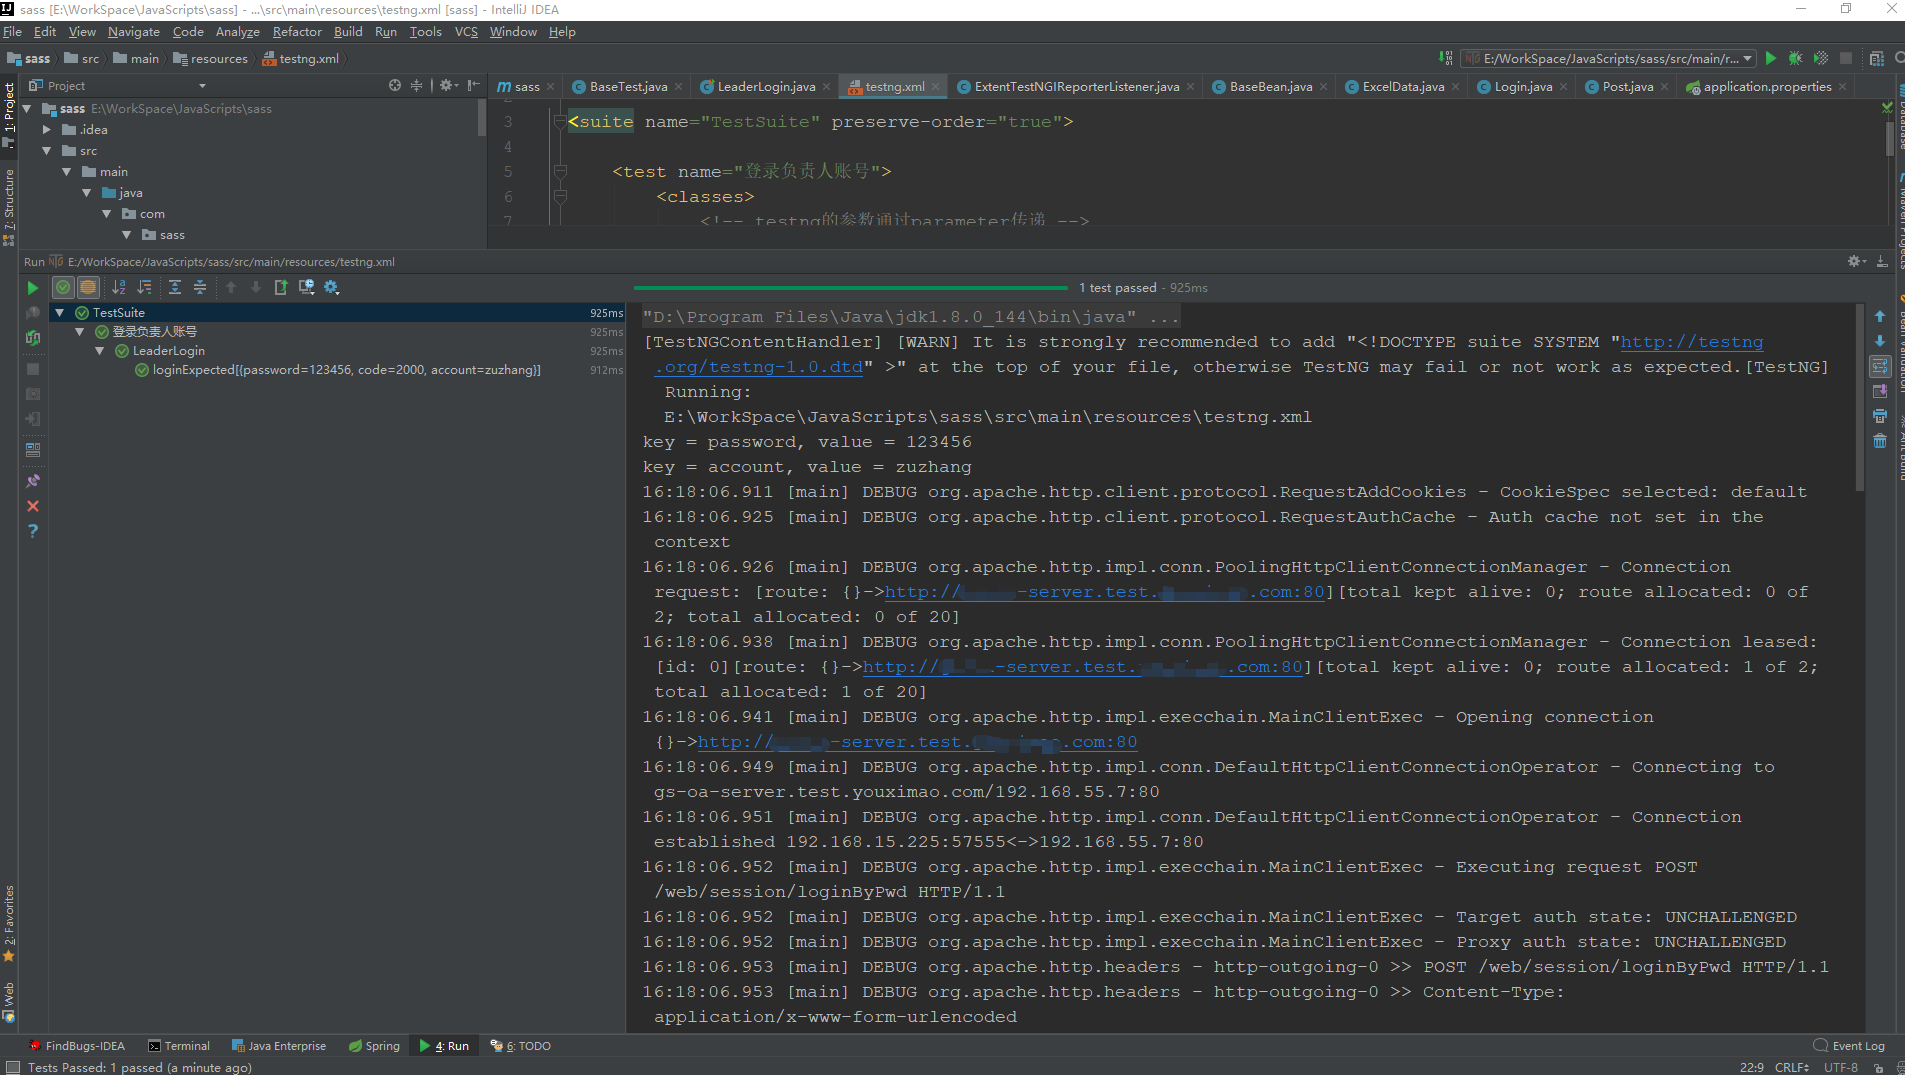Open VCS menu
Screen dimensions: 1905x1075
pyautogui.click(x=466, y=32)
